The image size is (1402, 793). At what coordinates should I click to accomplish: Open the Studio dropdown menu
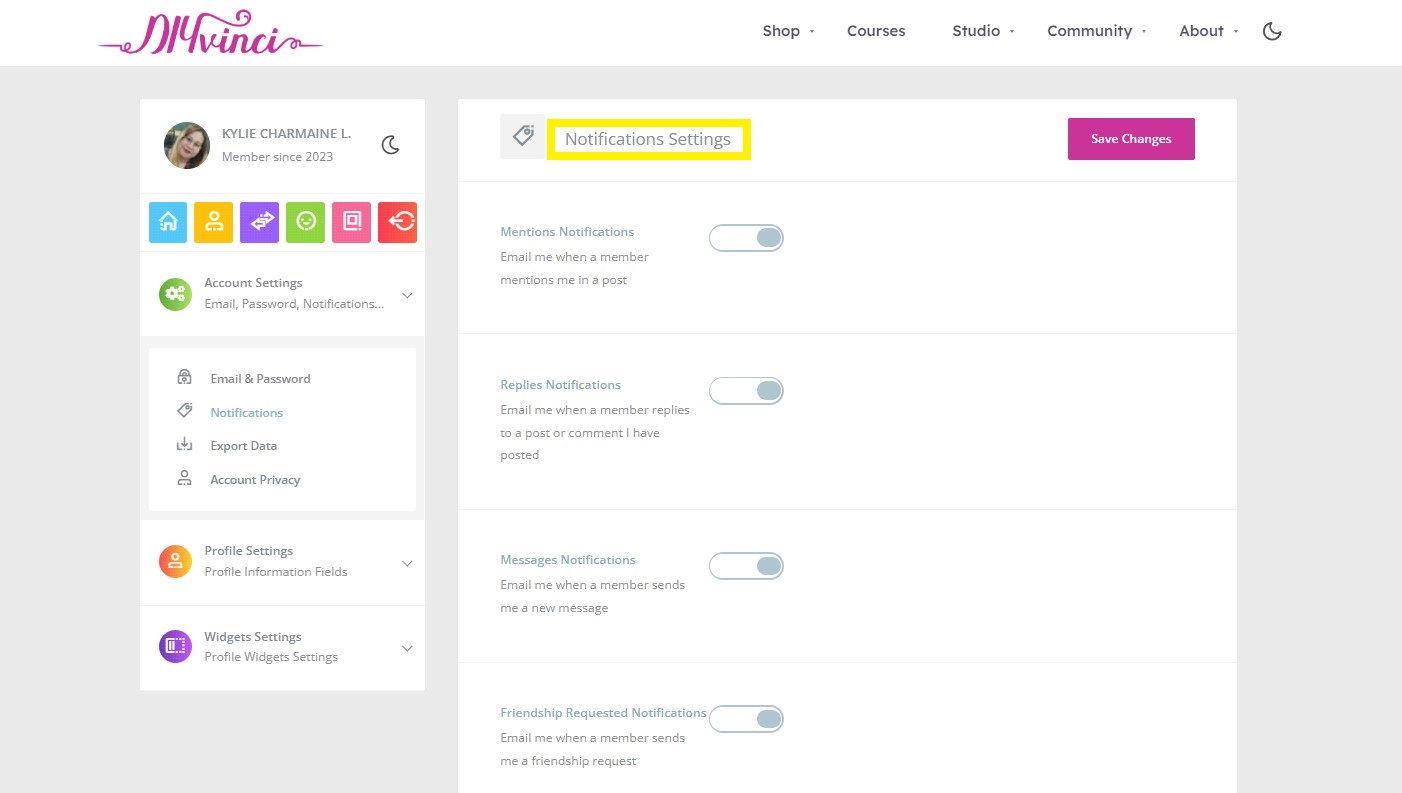[x=983, y=31]
